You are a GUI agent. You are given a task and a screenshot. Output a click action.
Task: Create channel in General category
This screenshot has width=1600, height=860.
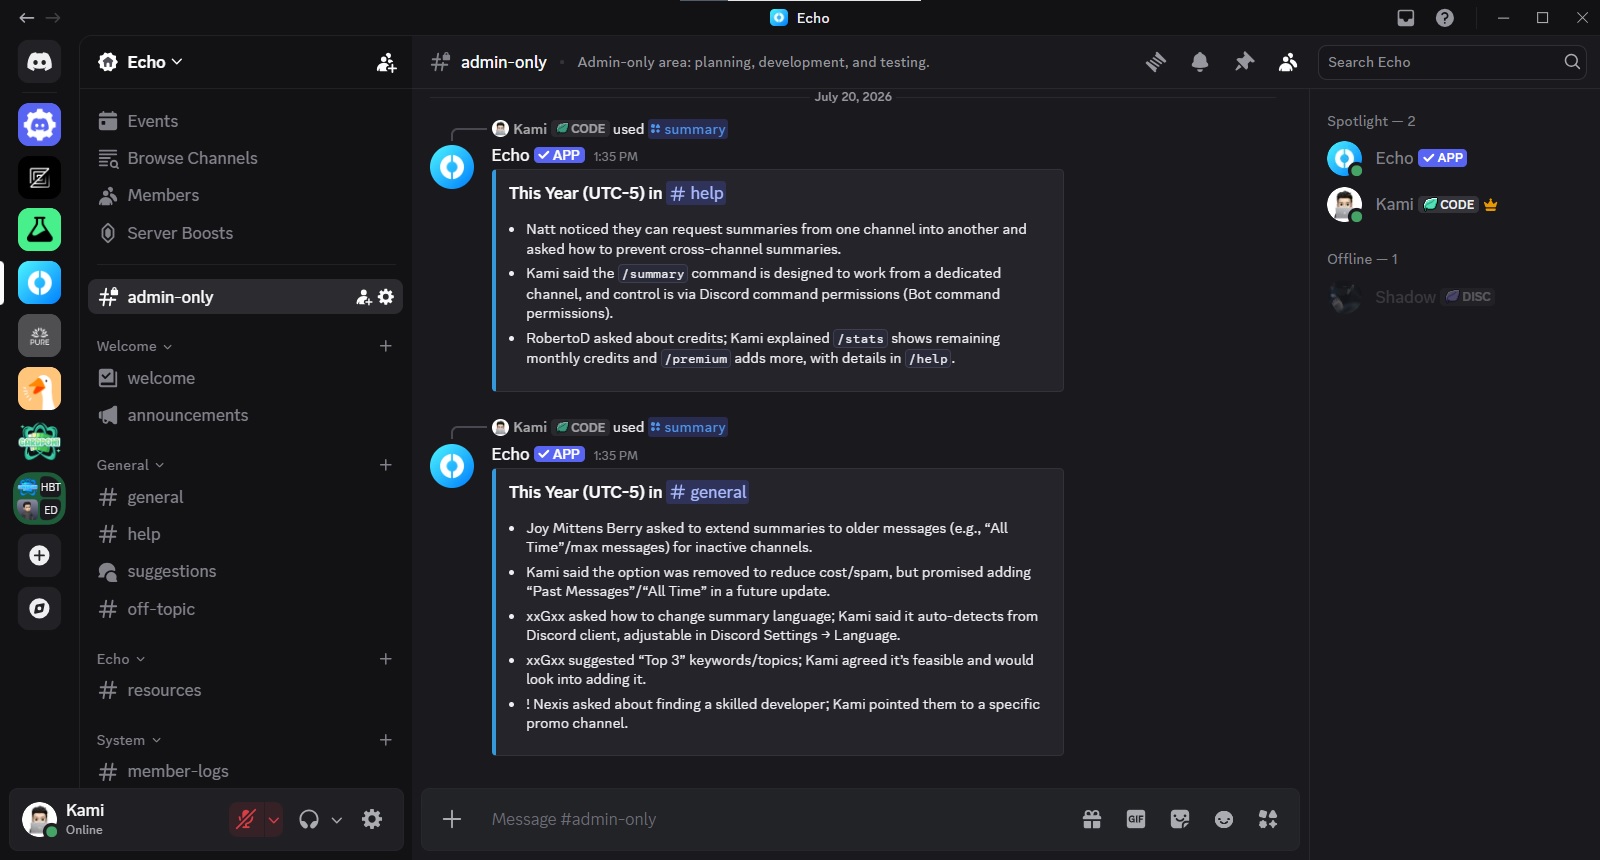click(386, 465)
